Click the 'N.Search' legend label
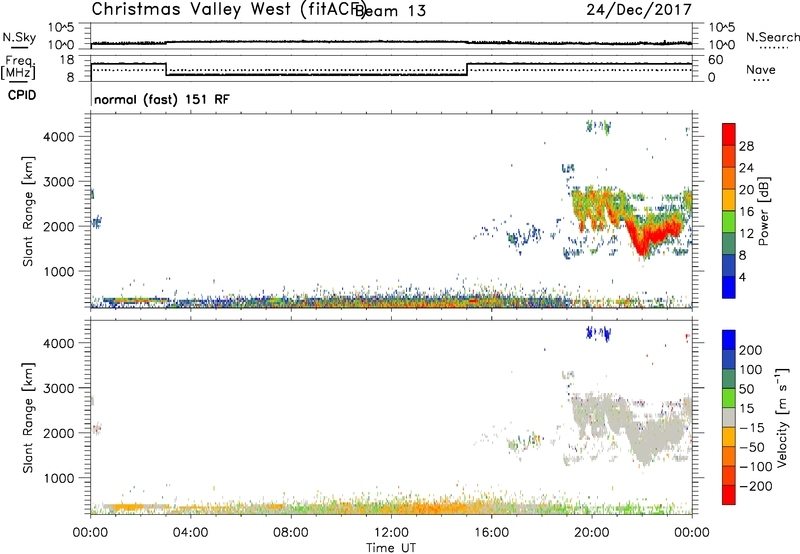Image resolution: width=800 pixels, height=554 pixels. pos(773,37)
